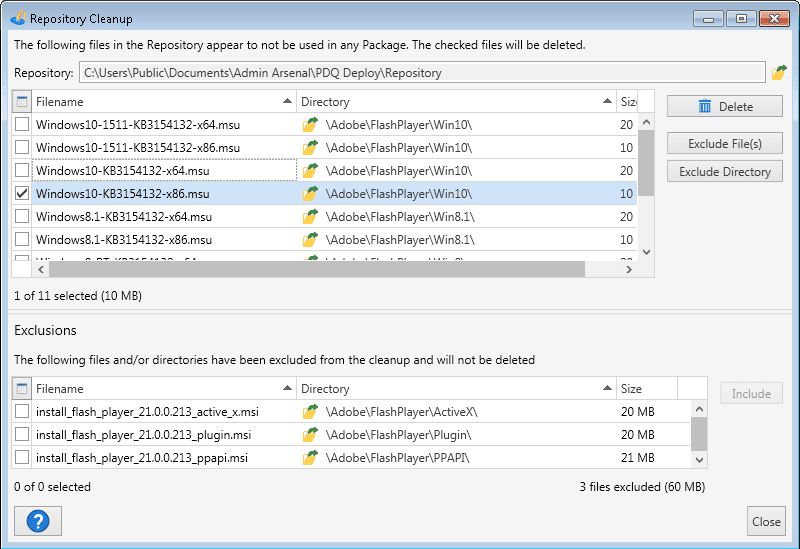The height and width of the screenshot is (549, 800).
Task: Click upper list horizontal scrollbar right arrow
Action: tap(629, 269)
